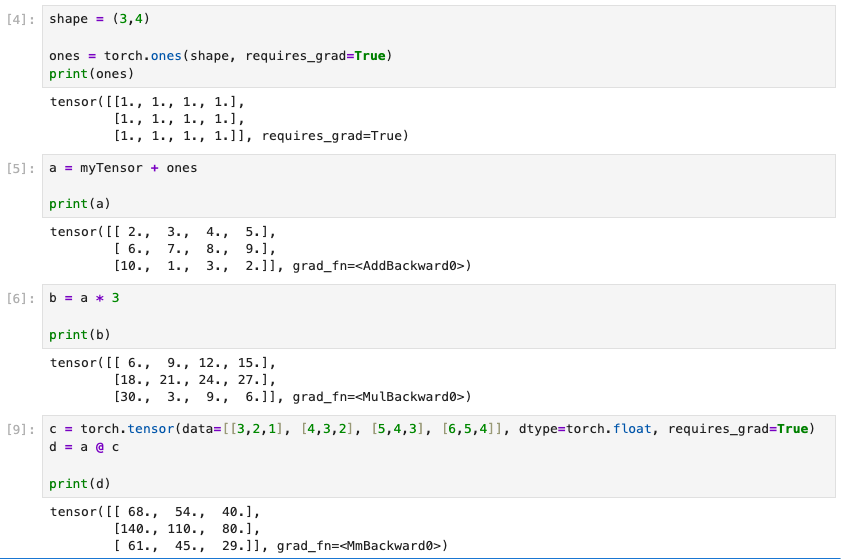Click the AddBackward0 output tensor

tap(260, 249)
